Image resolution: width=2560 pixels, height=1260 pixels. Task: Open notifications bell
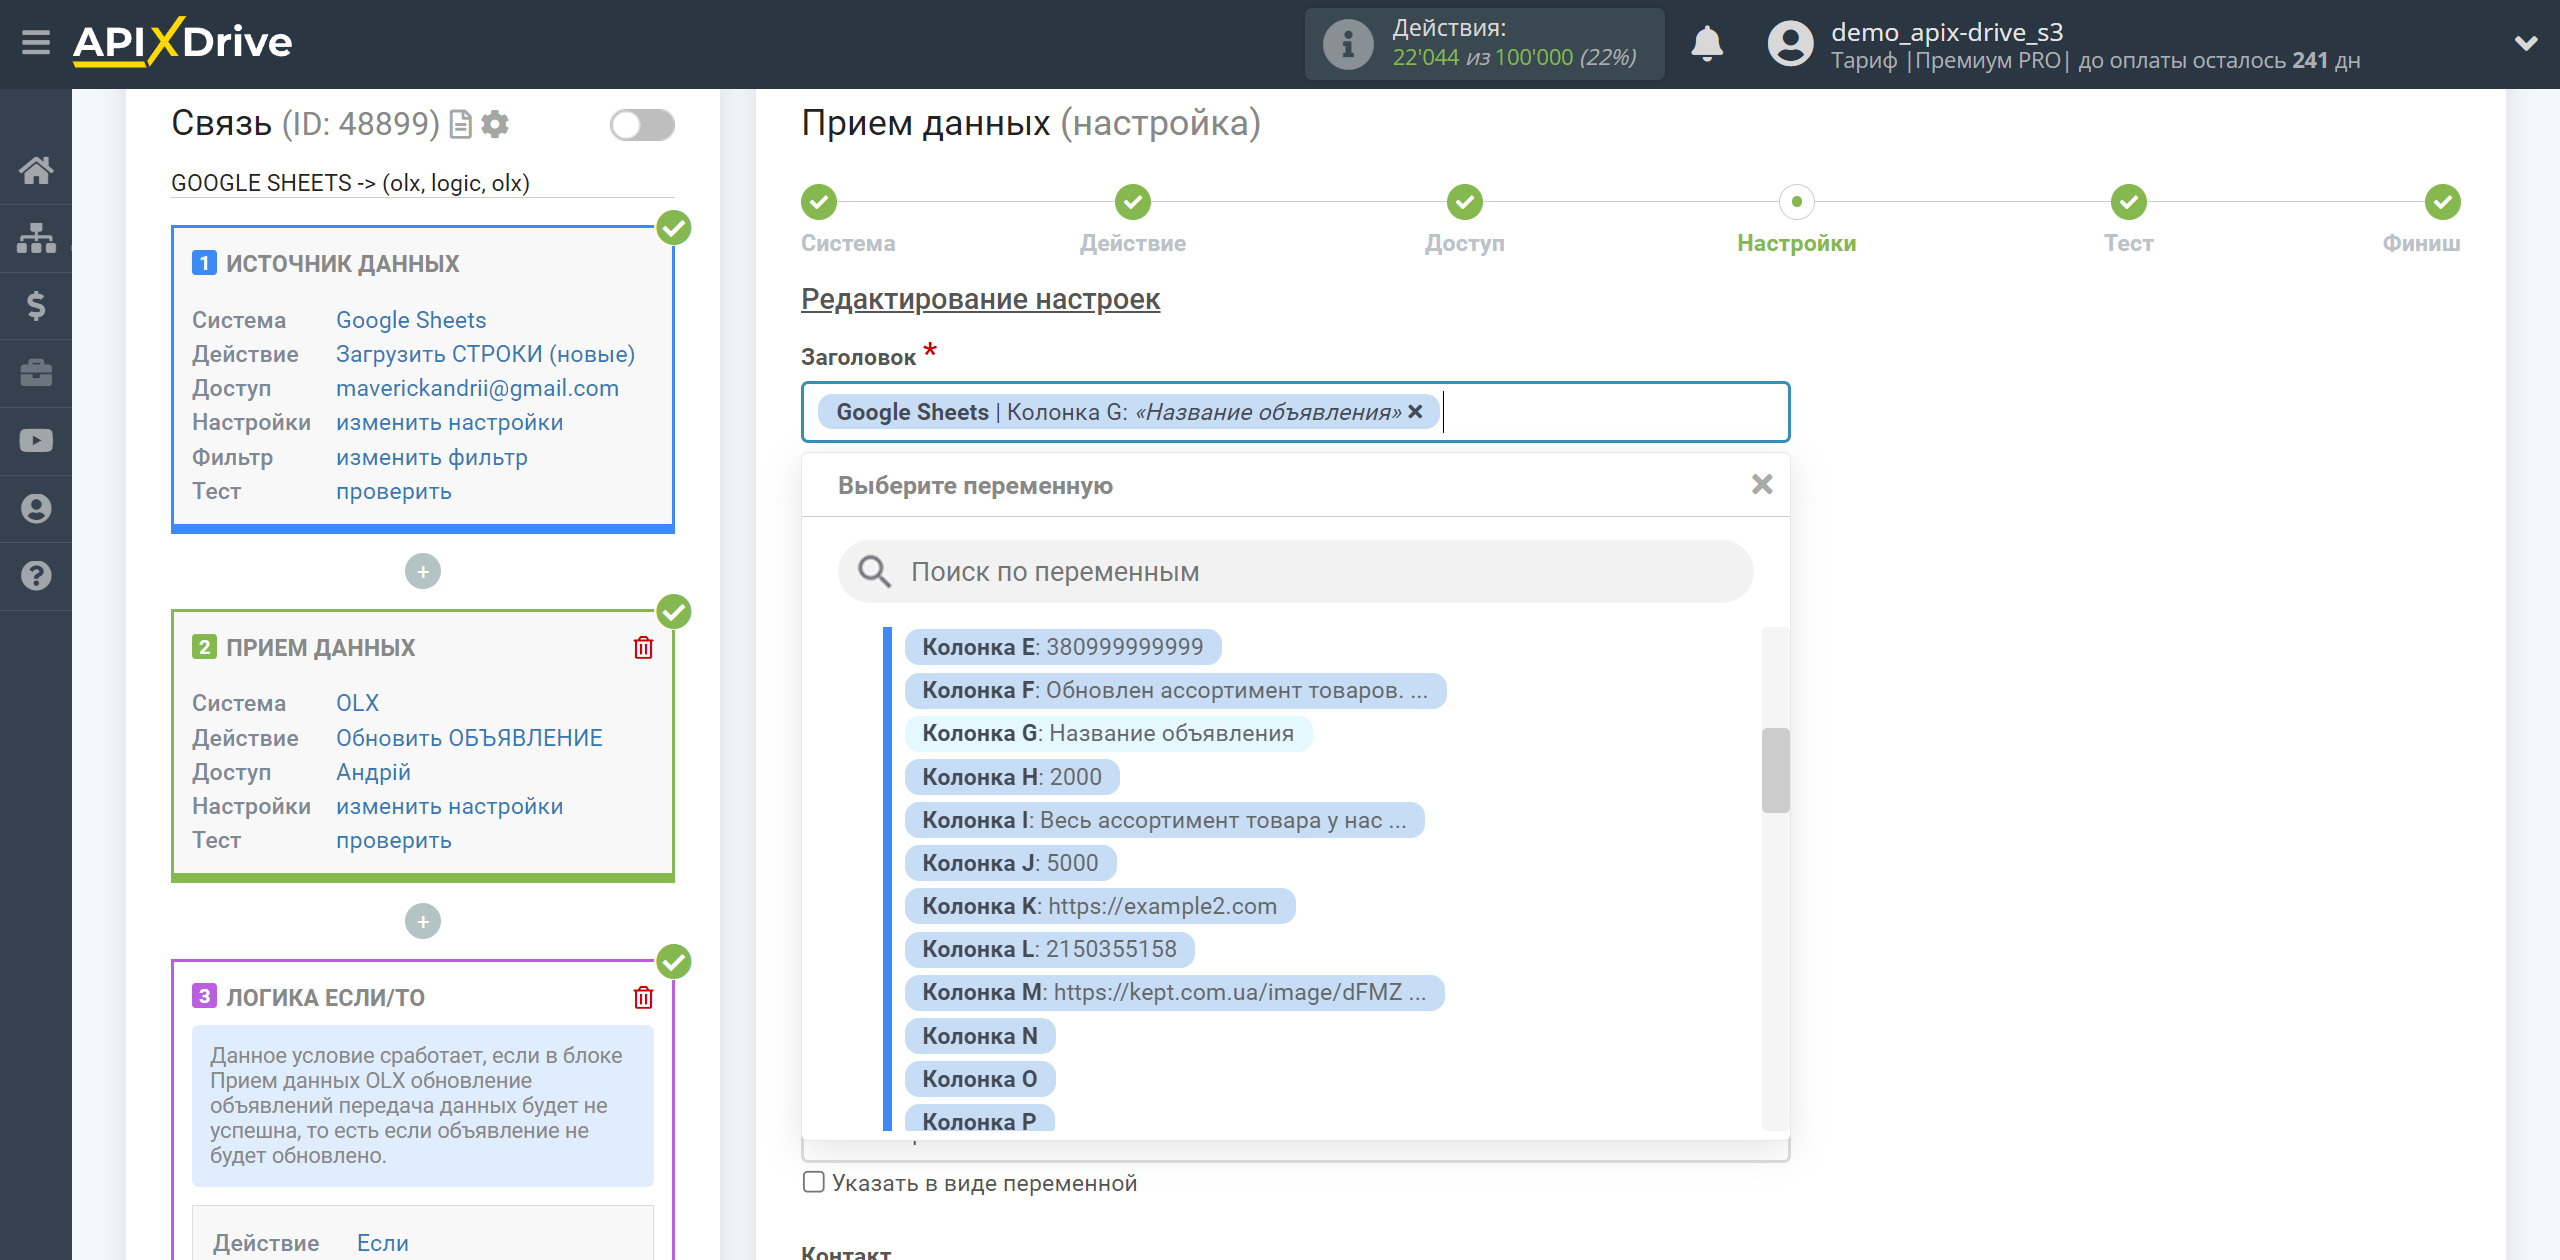tap(1706, 44)
